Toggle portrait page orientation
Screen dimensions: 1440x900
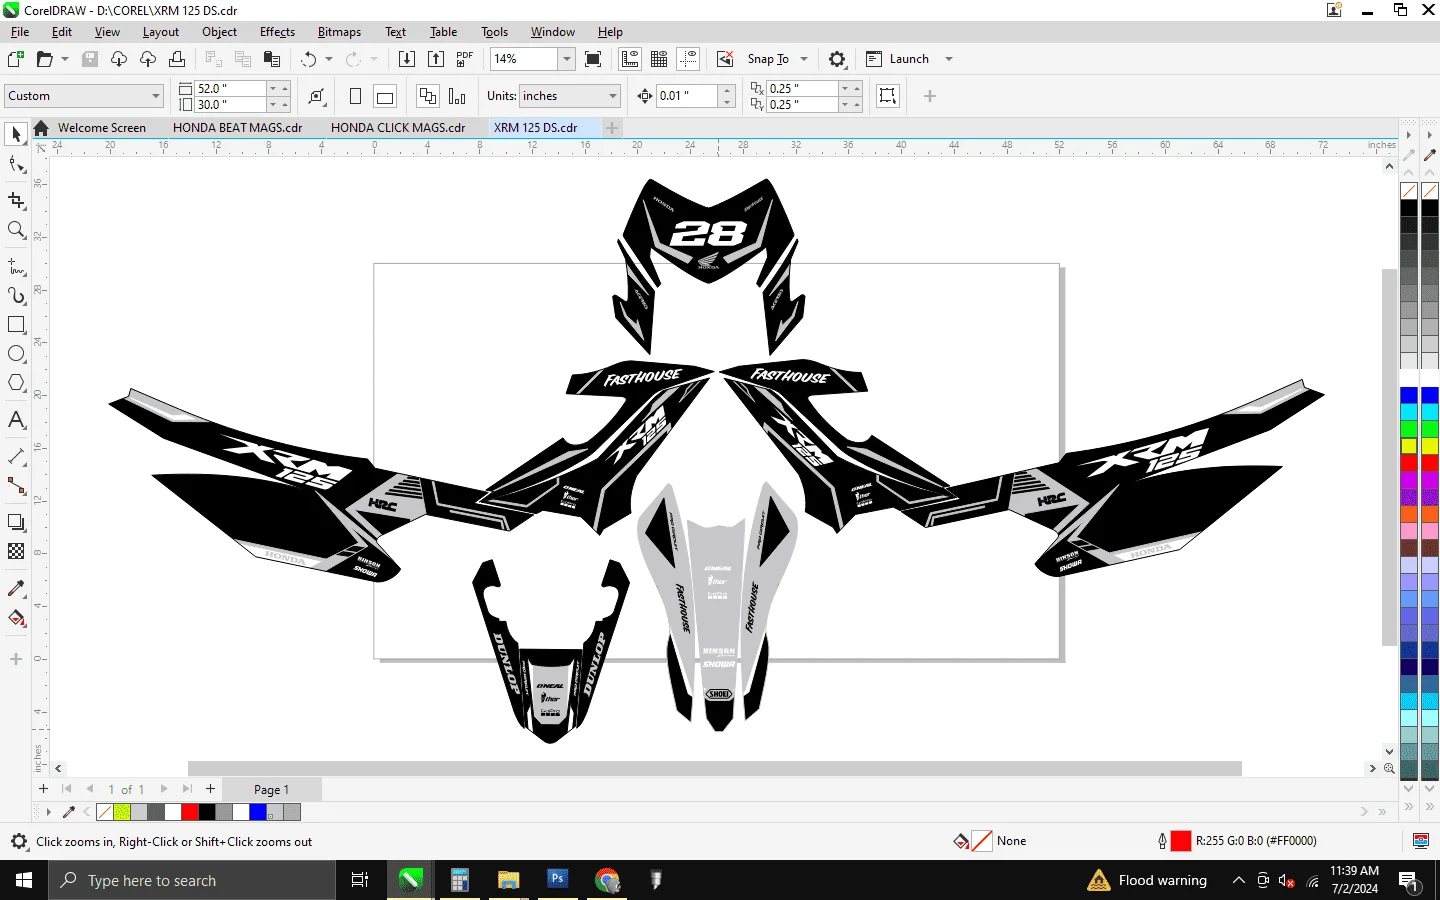pos(355,96)
